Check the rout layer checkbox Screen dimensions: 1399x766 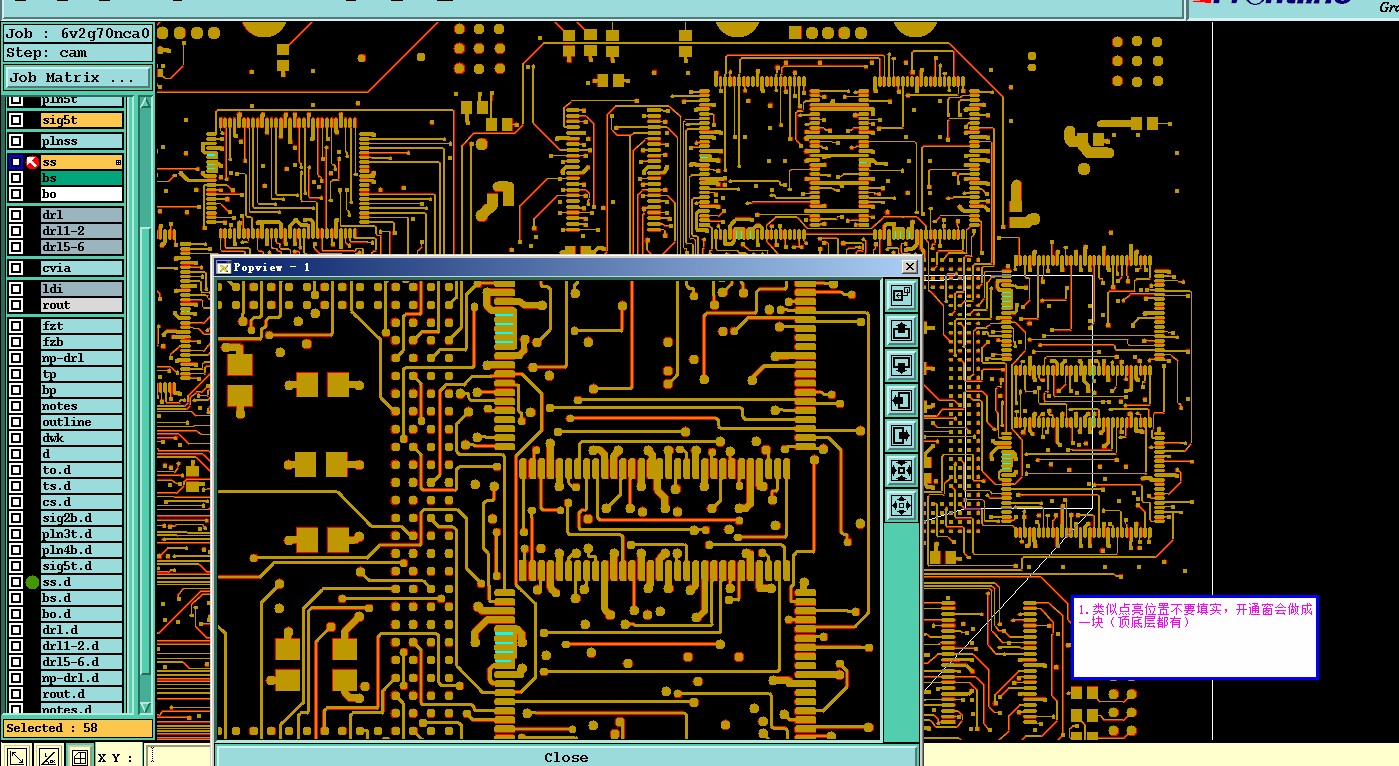pyautogui.click(x=16, y=305)
